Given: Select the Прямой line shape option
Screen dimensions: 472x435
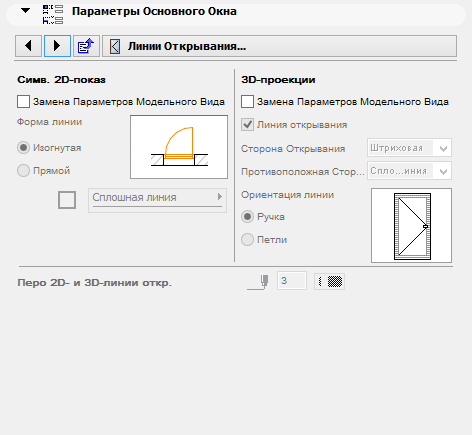Looking at the screenshot, I should click(23, 171).
